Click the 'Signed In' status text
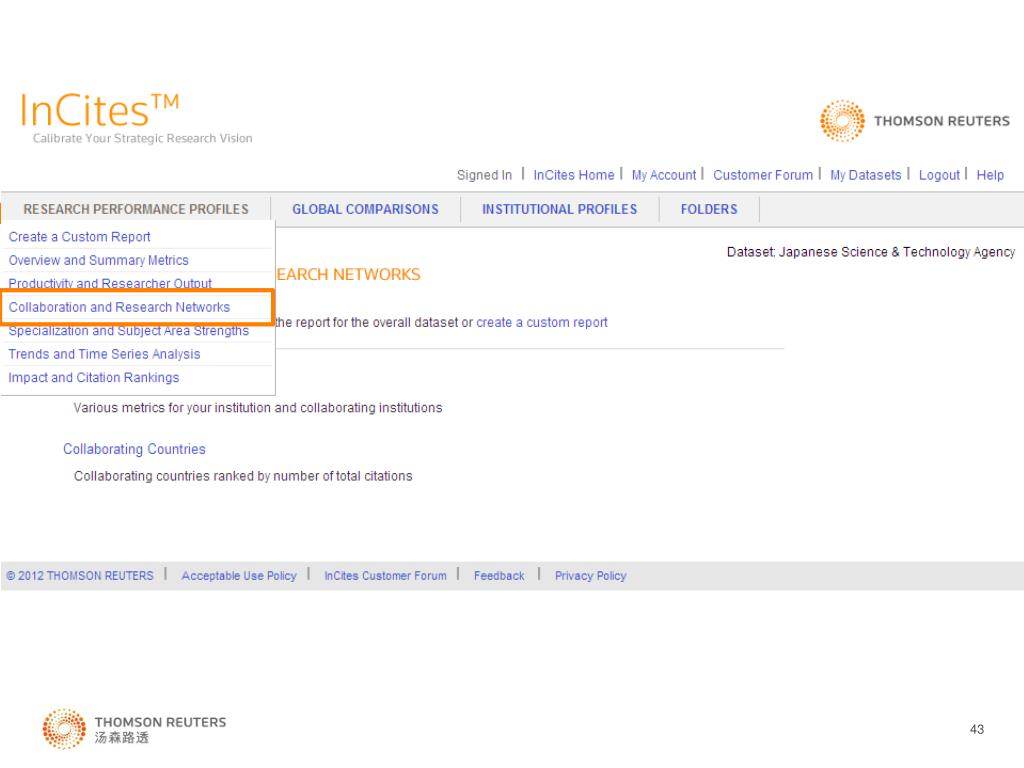The height and width of the screenshot is (768, 1024). point(485,175)
